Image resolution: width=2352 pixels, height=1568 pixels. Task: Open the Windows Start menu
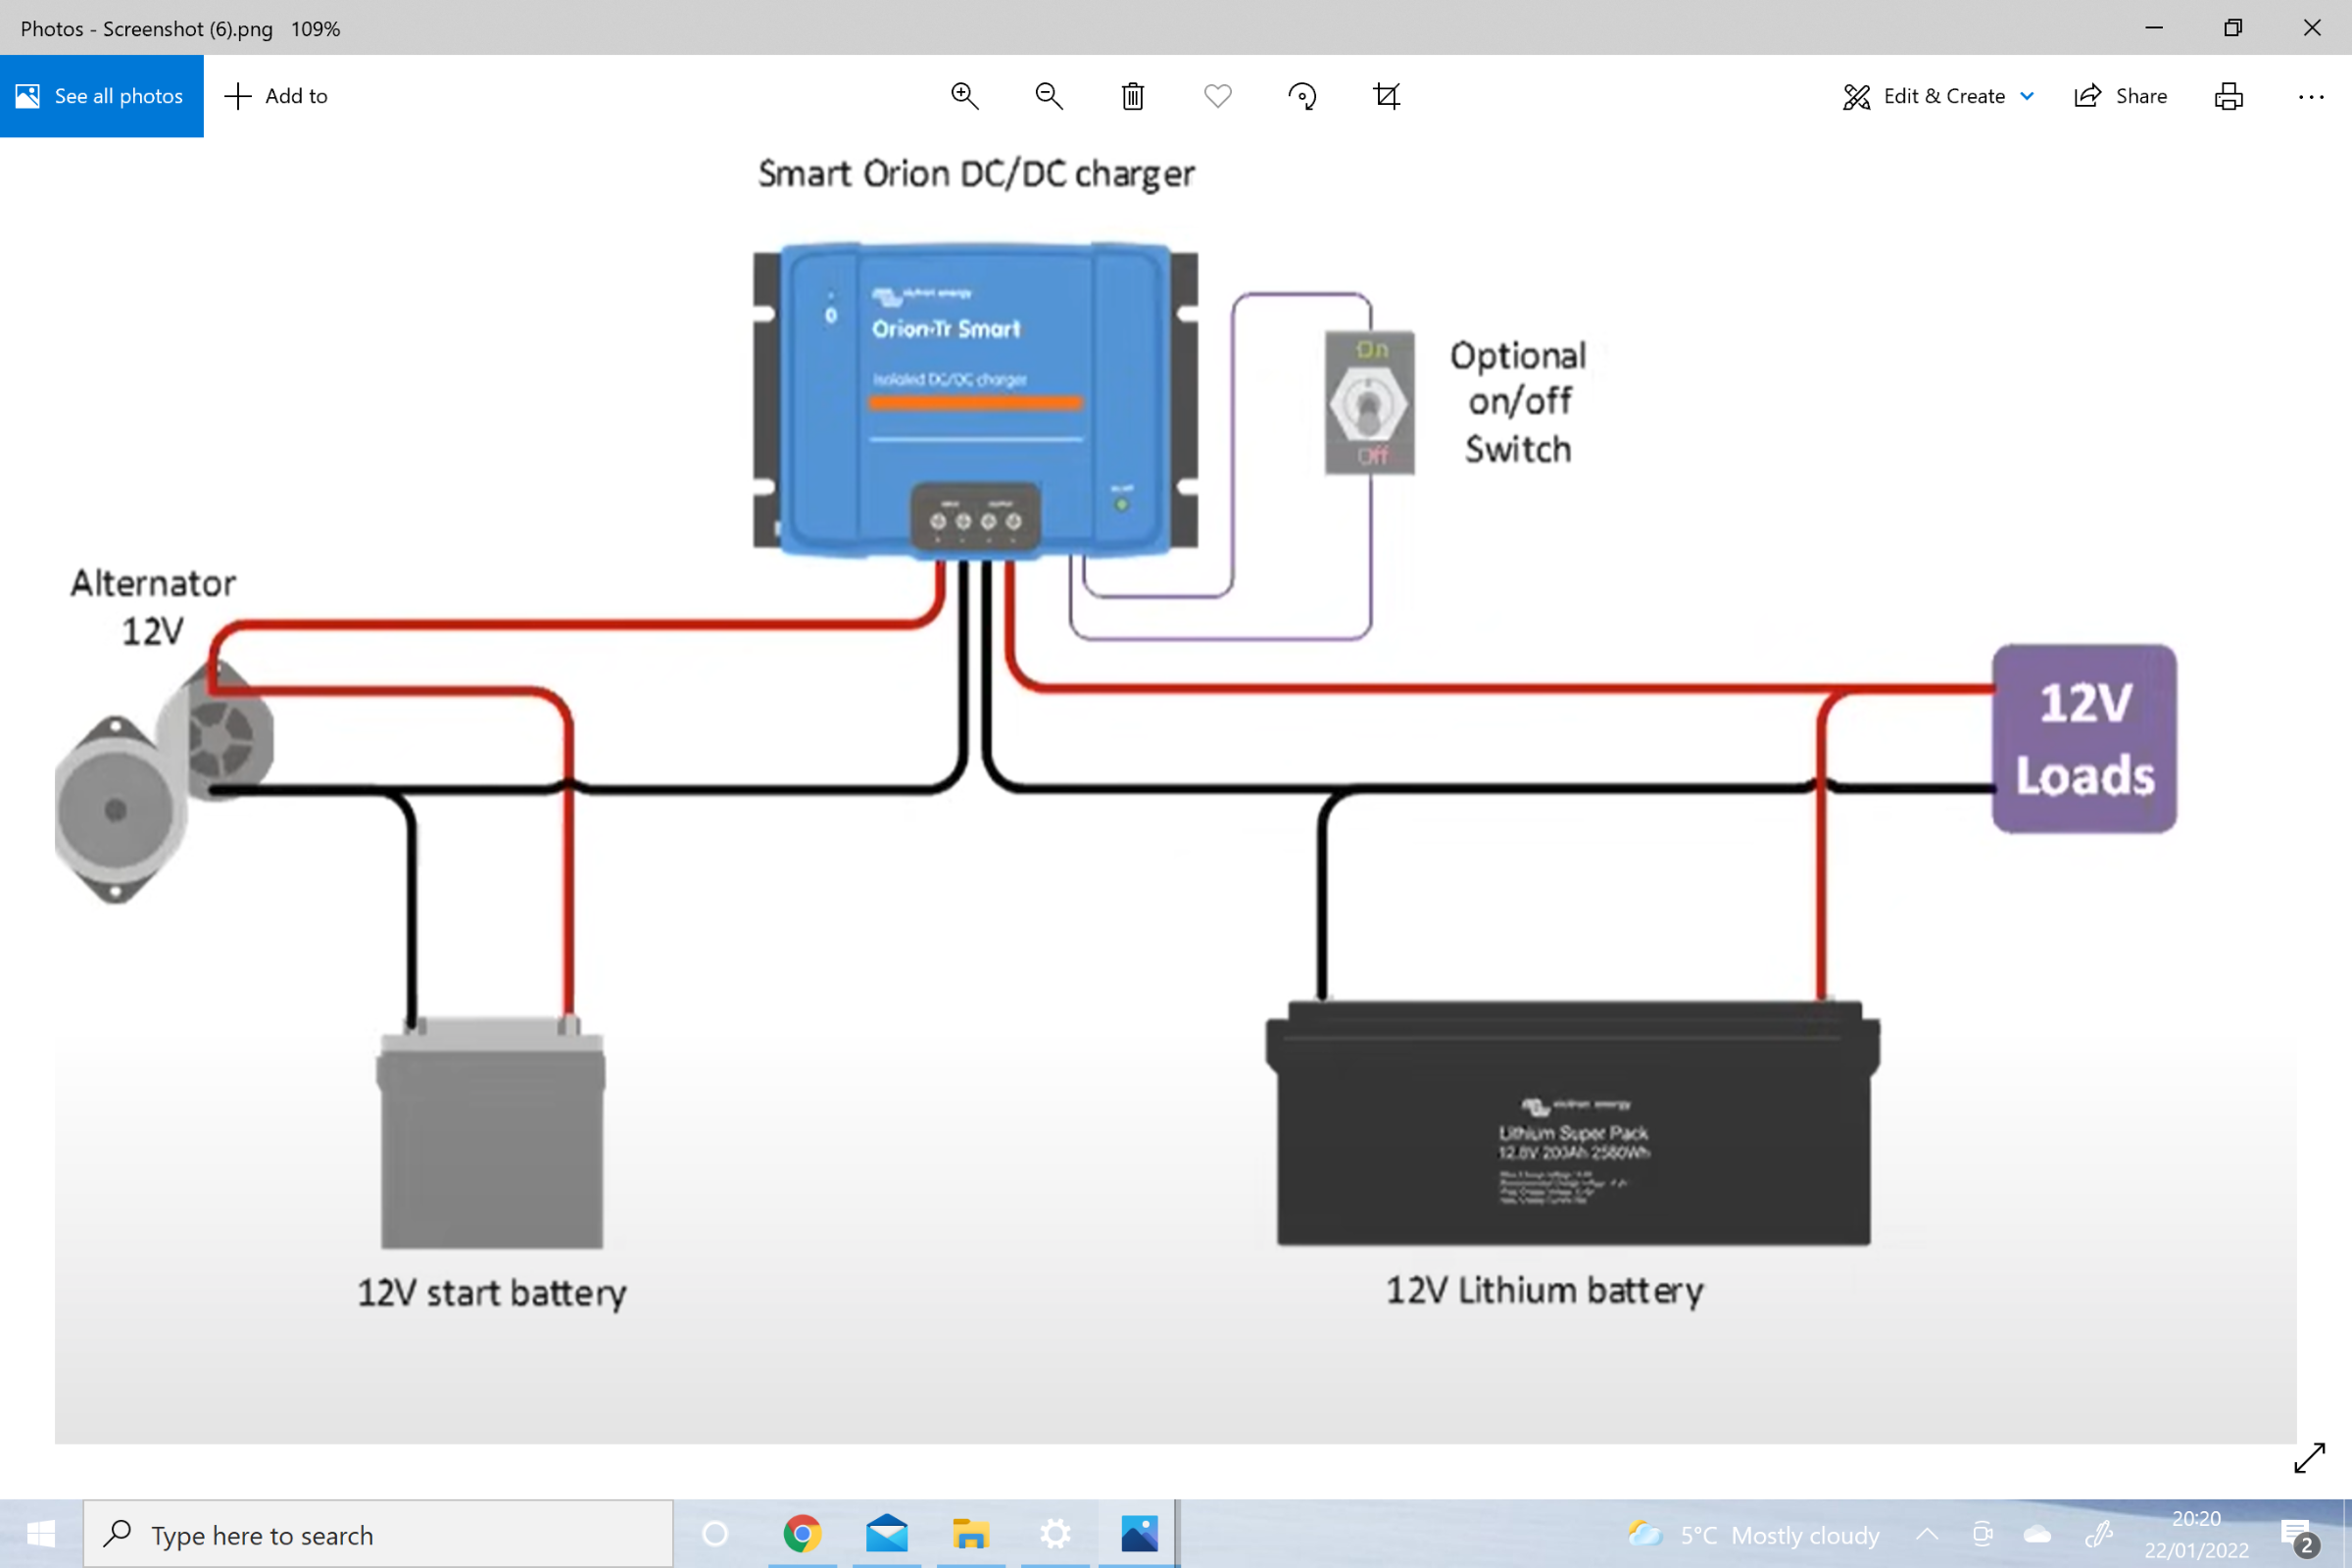pos(41,1534)
